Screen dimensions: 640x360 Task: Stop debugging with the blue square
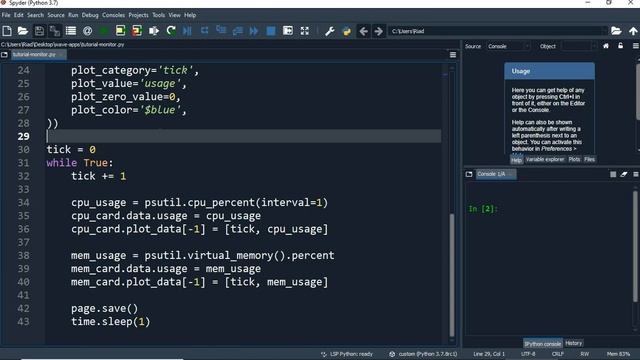click(x=271, y=31)
